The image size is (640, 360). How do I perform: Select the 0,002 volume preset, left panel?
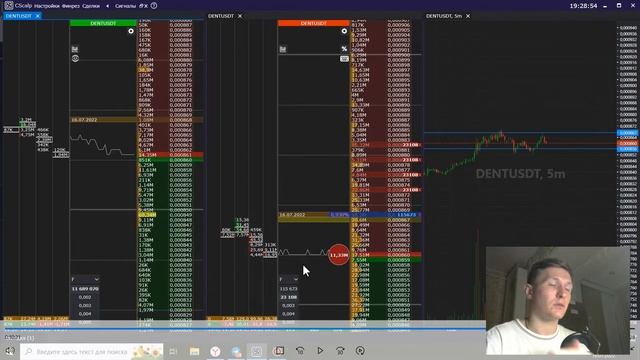[85, 297]
